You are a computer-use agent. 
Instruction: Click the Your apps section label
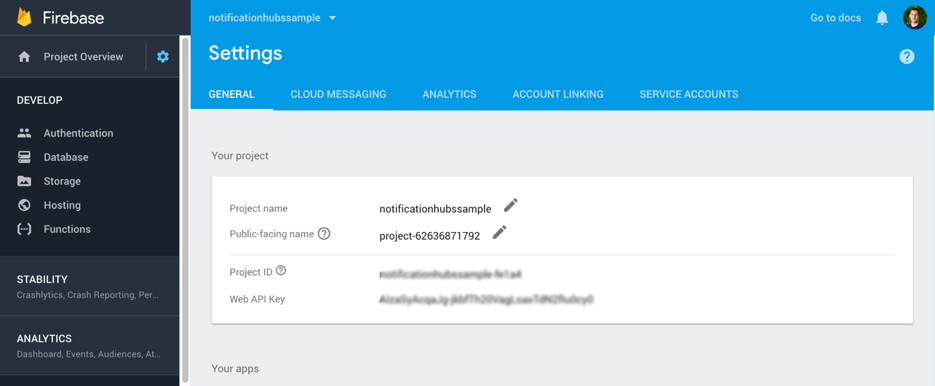pos(235,369)
